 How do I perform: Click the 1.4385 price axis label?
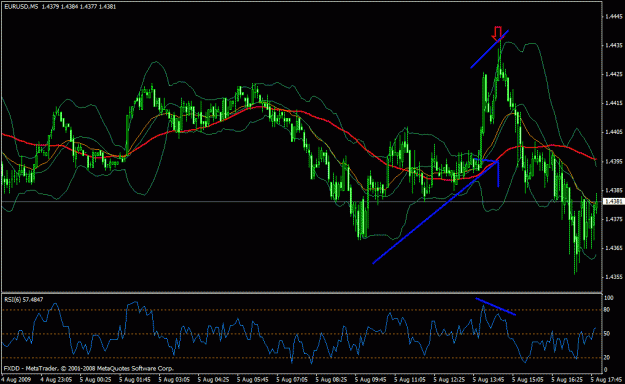pos(613,190)
